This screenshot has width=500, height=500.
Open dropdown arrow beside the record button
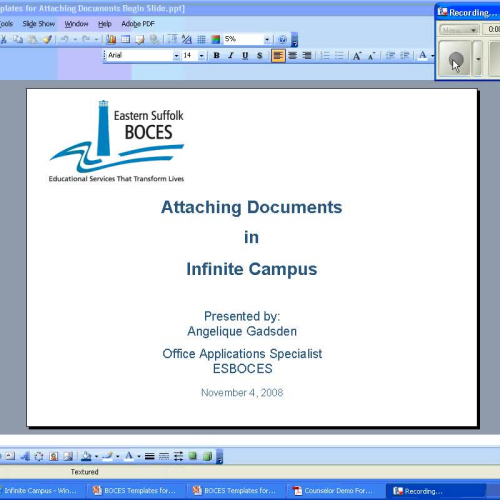coord(478,59)
